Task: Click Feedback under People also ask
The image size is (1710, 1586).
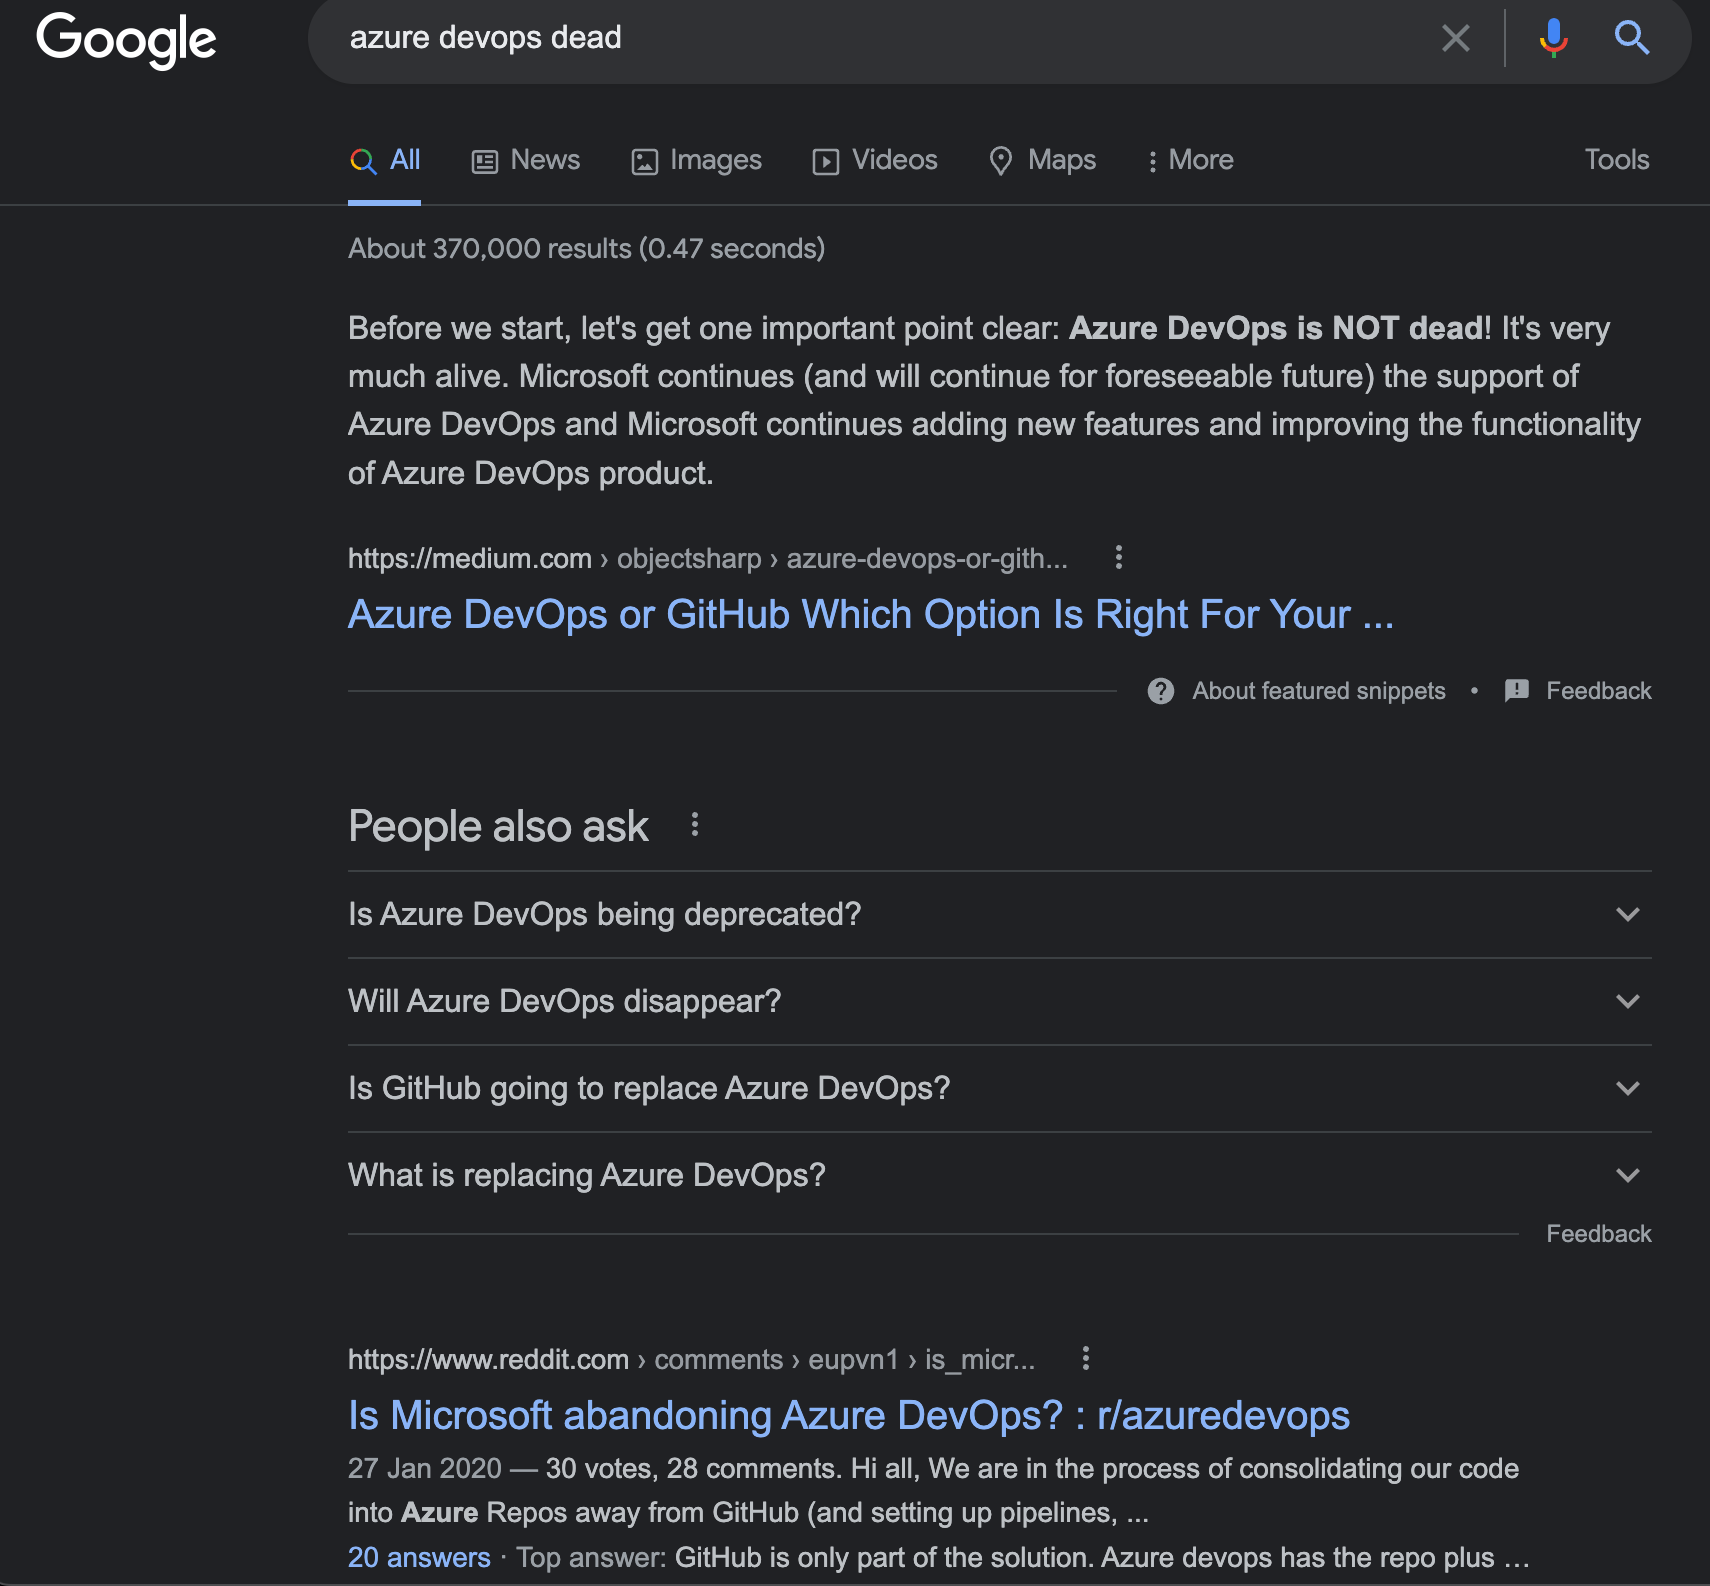Action: tap(1599, 1234)
